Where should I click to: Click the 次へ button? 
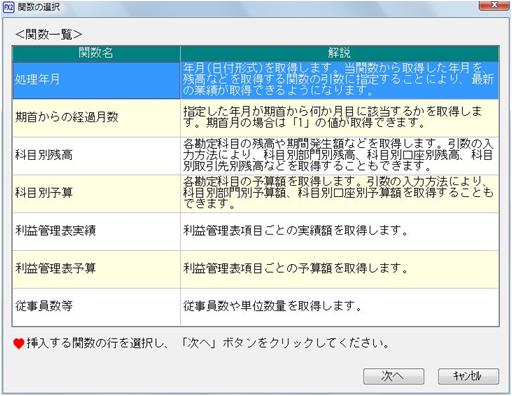click(x=394, y=376)
